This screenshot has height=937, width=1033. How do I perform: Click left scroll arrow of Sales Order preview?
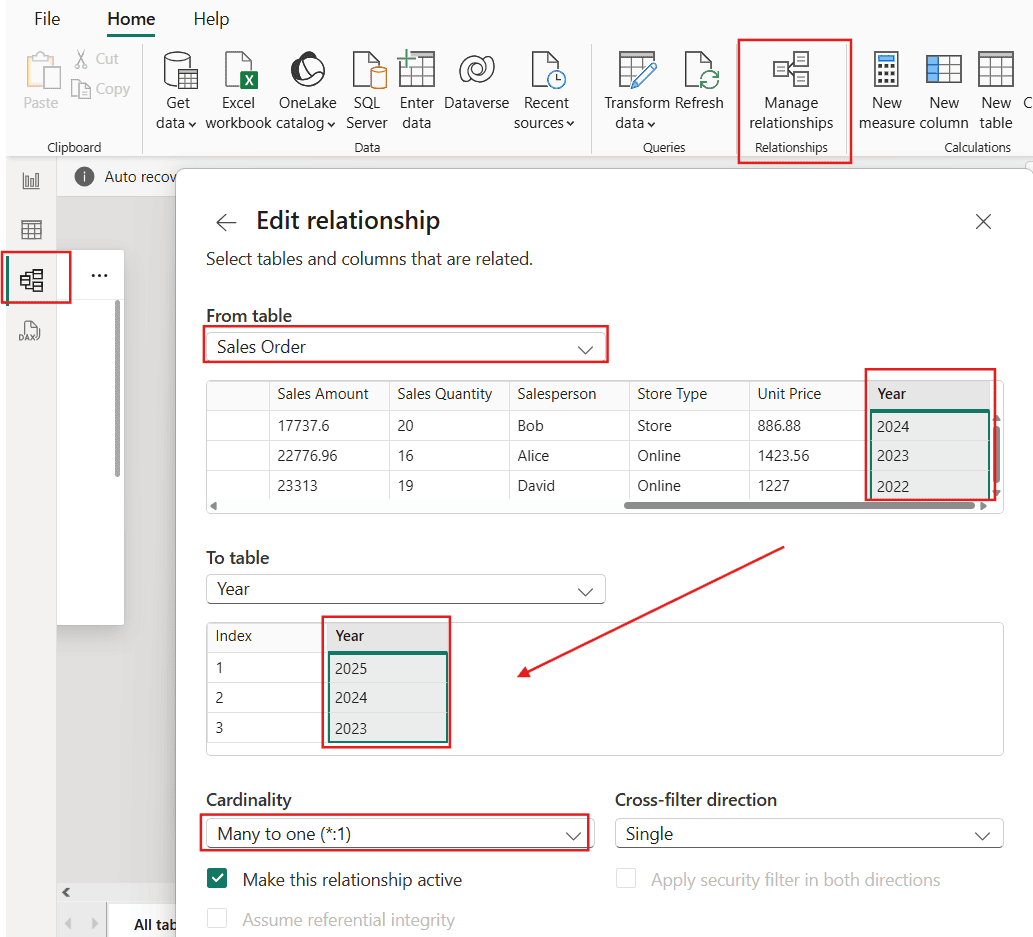pos(213,506)
